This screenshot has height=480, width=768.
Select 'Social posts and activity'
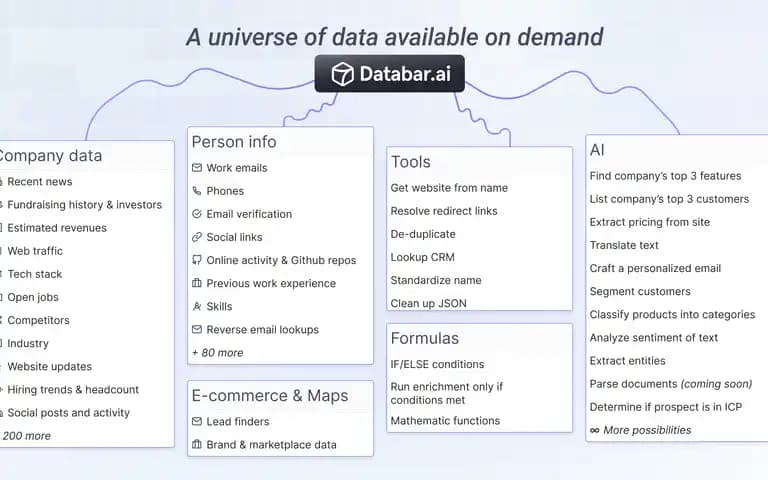click(68, 413)
